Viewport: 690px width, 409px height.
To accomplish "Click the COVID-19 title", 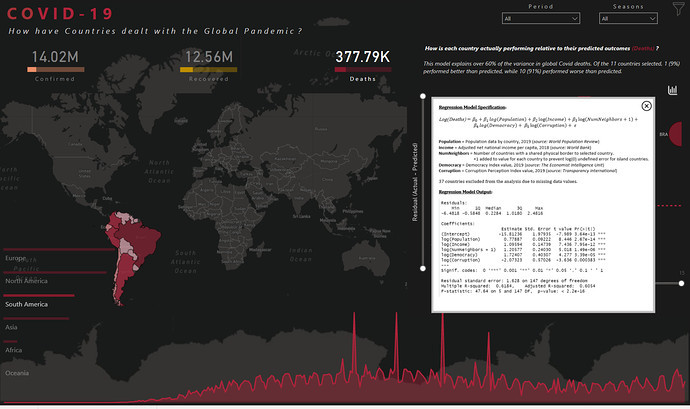I will 60,14.
